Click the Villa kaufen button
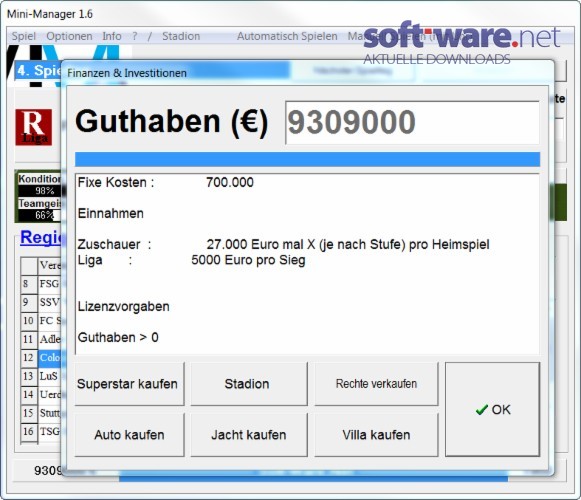581x500 pixels. tap(376, 435)
